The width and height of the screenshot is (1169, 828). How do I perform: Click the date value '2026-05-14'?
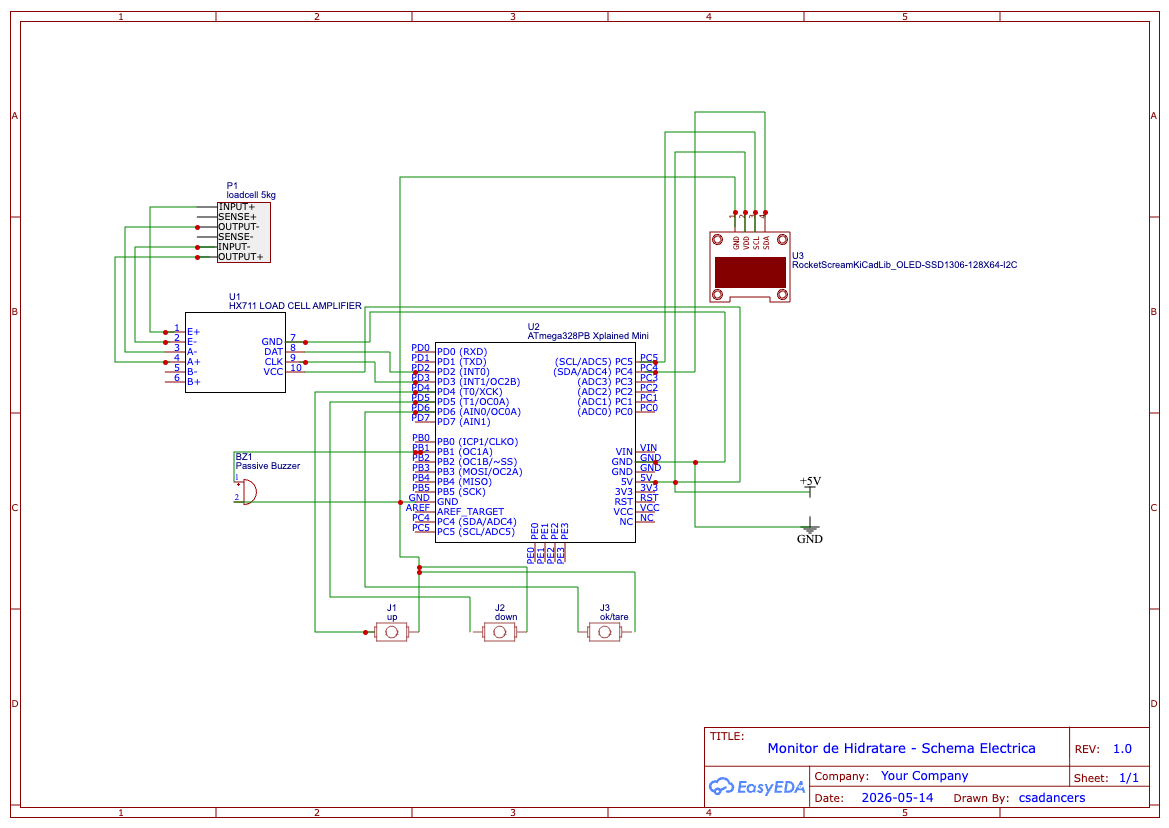[897, 797]
